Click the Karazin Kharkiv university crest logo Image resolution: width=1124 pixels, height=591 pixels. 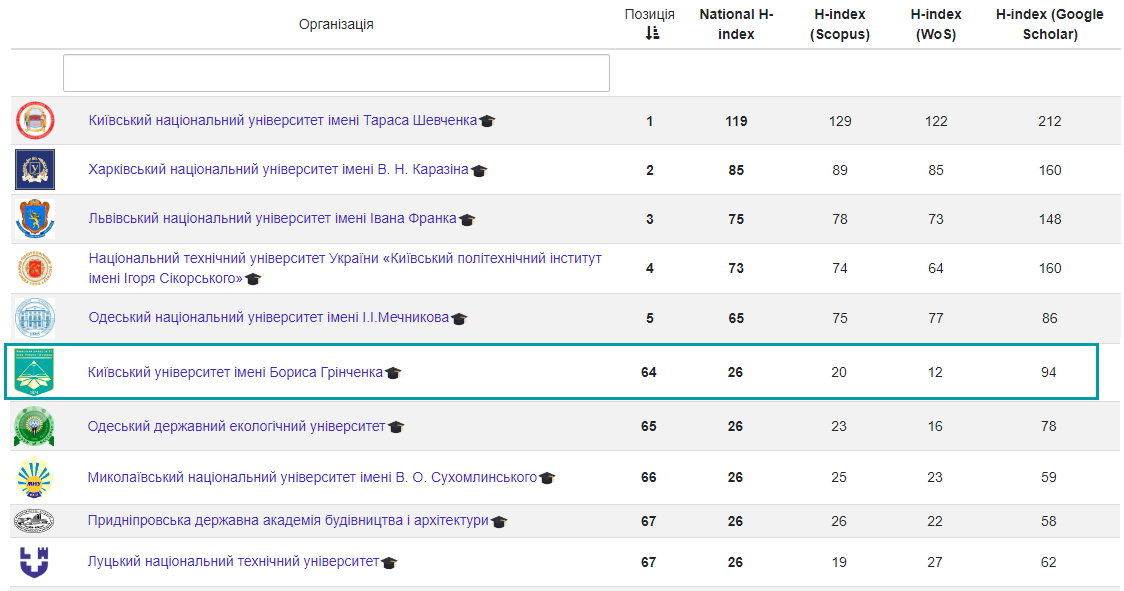35,170
